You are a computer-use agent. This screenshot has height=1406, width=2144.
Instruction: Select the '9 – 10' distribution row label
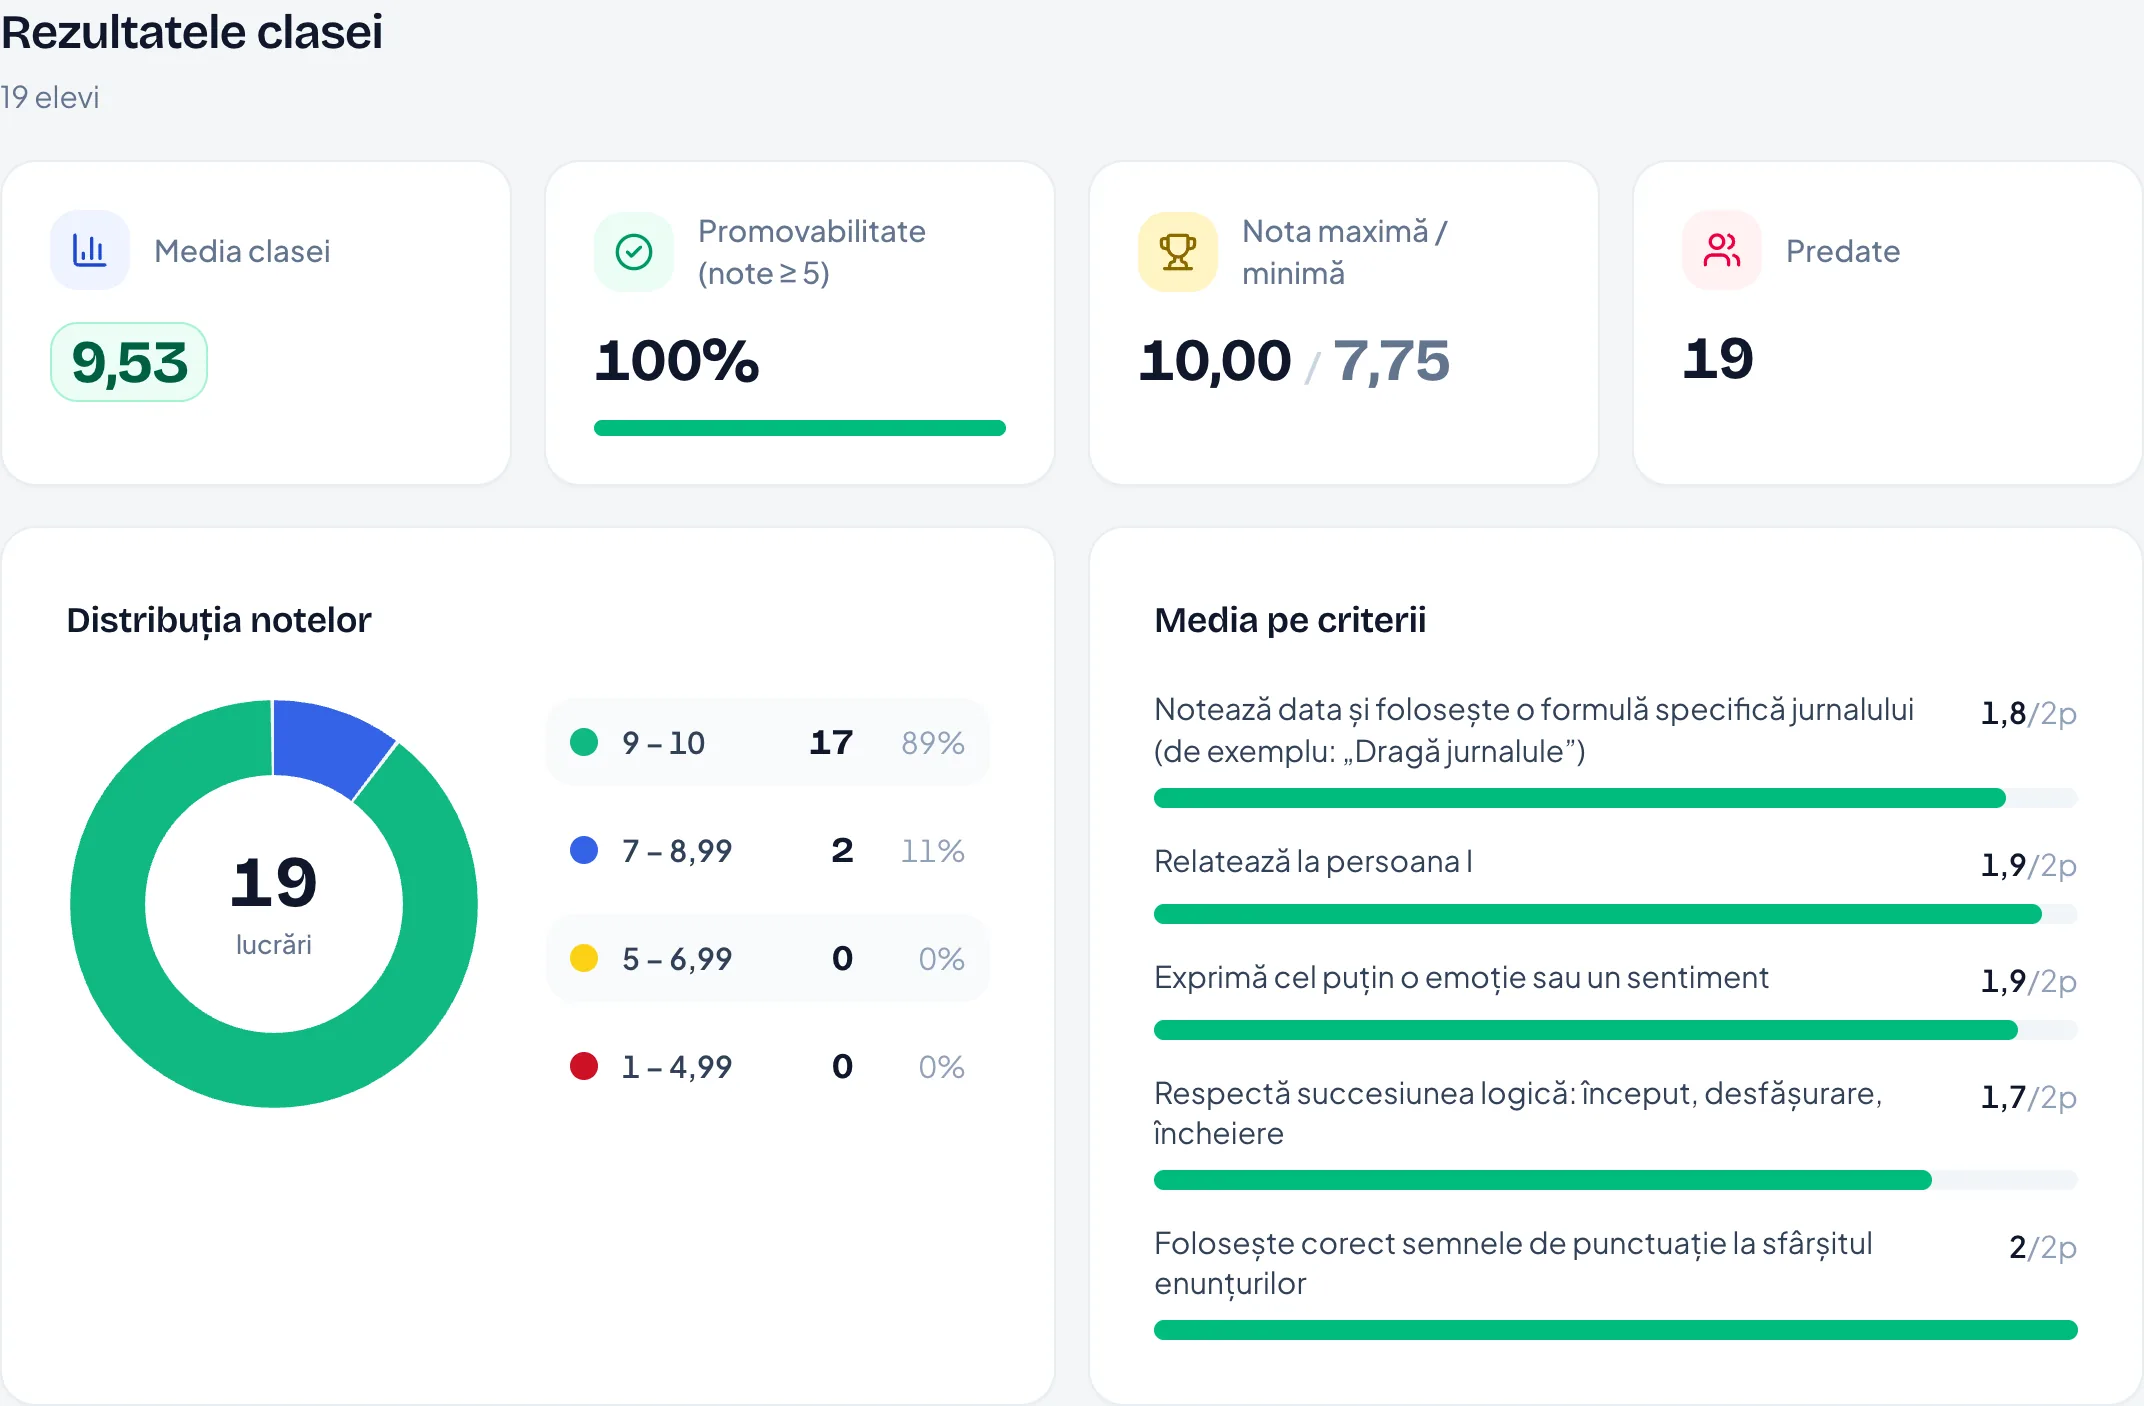(x=663, y=743)
